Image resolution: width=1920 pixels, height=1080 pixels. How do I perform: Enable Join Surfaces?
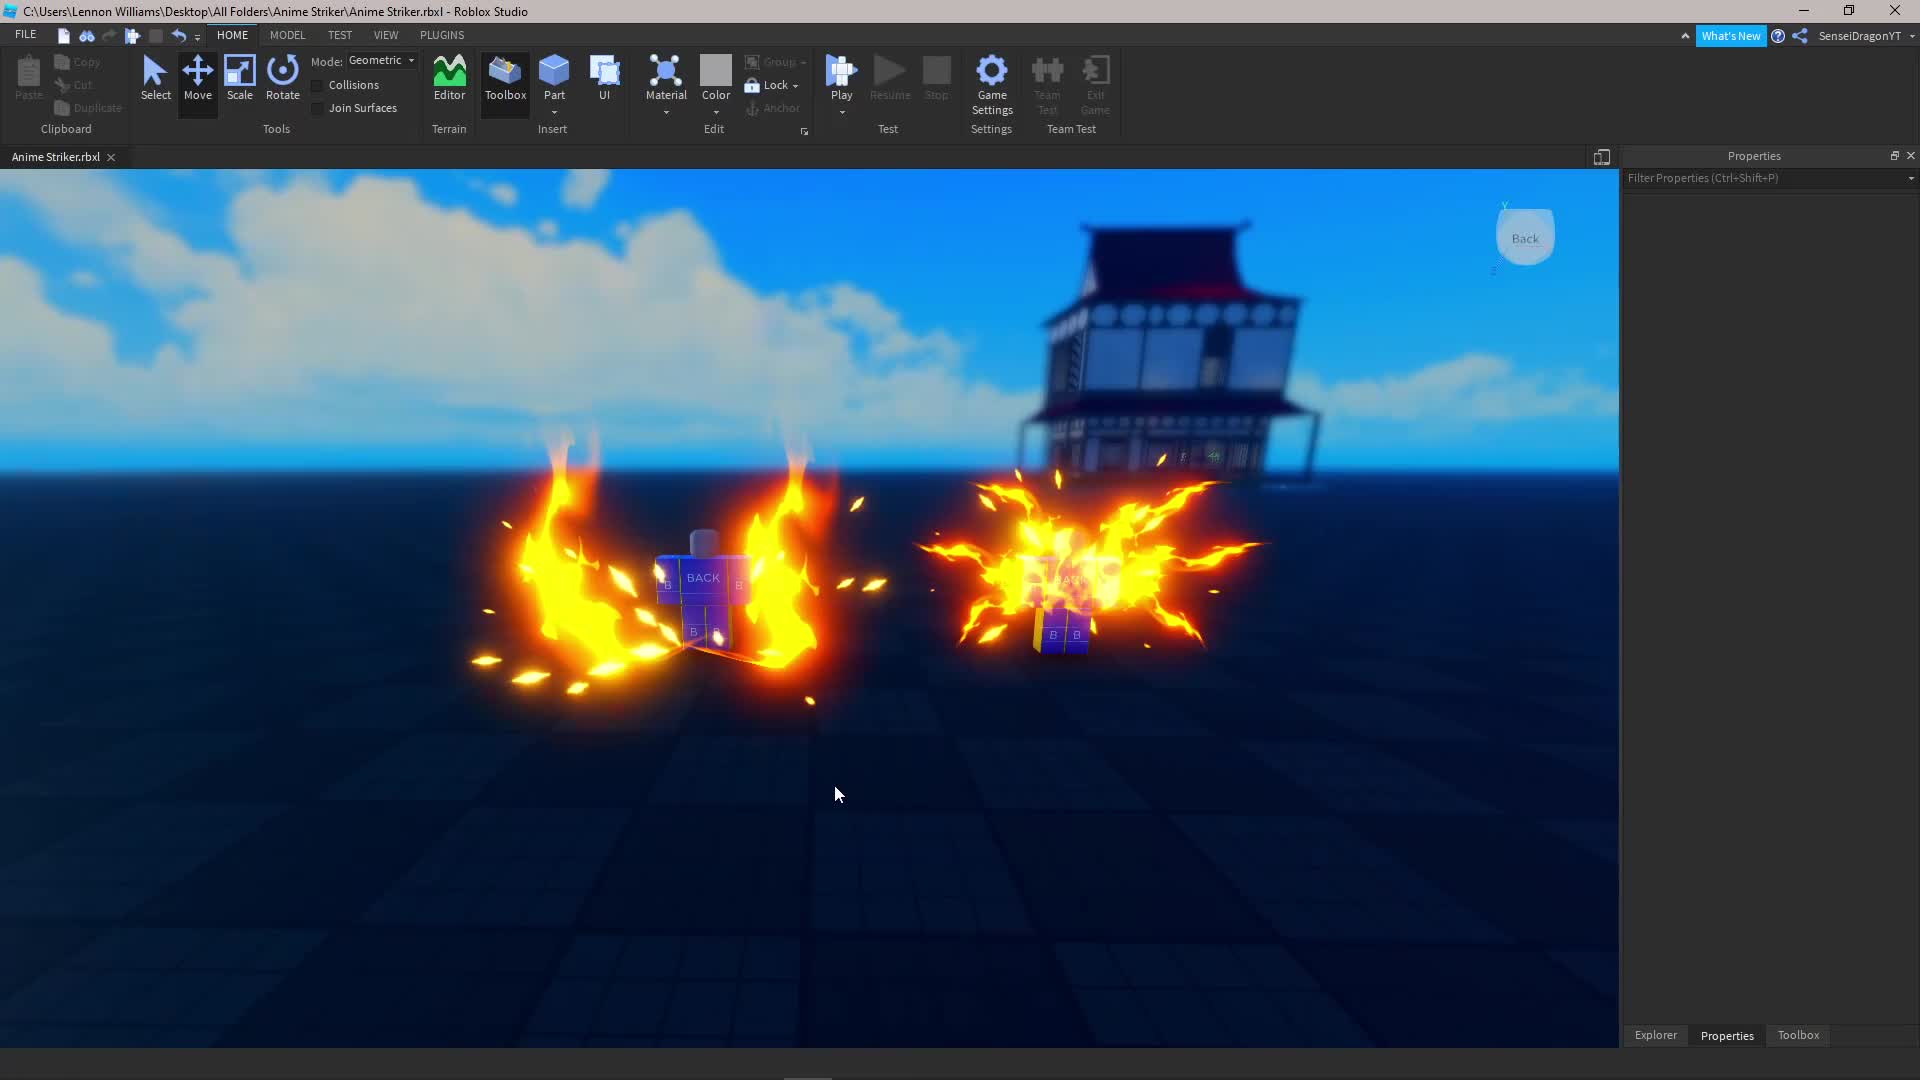click(316, 108)
